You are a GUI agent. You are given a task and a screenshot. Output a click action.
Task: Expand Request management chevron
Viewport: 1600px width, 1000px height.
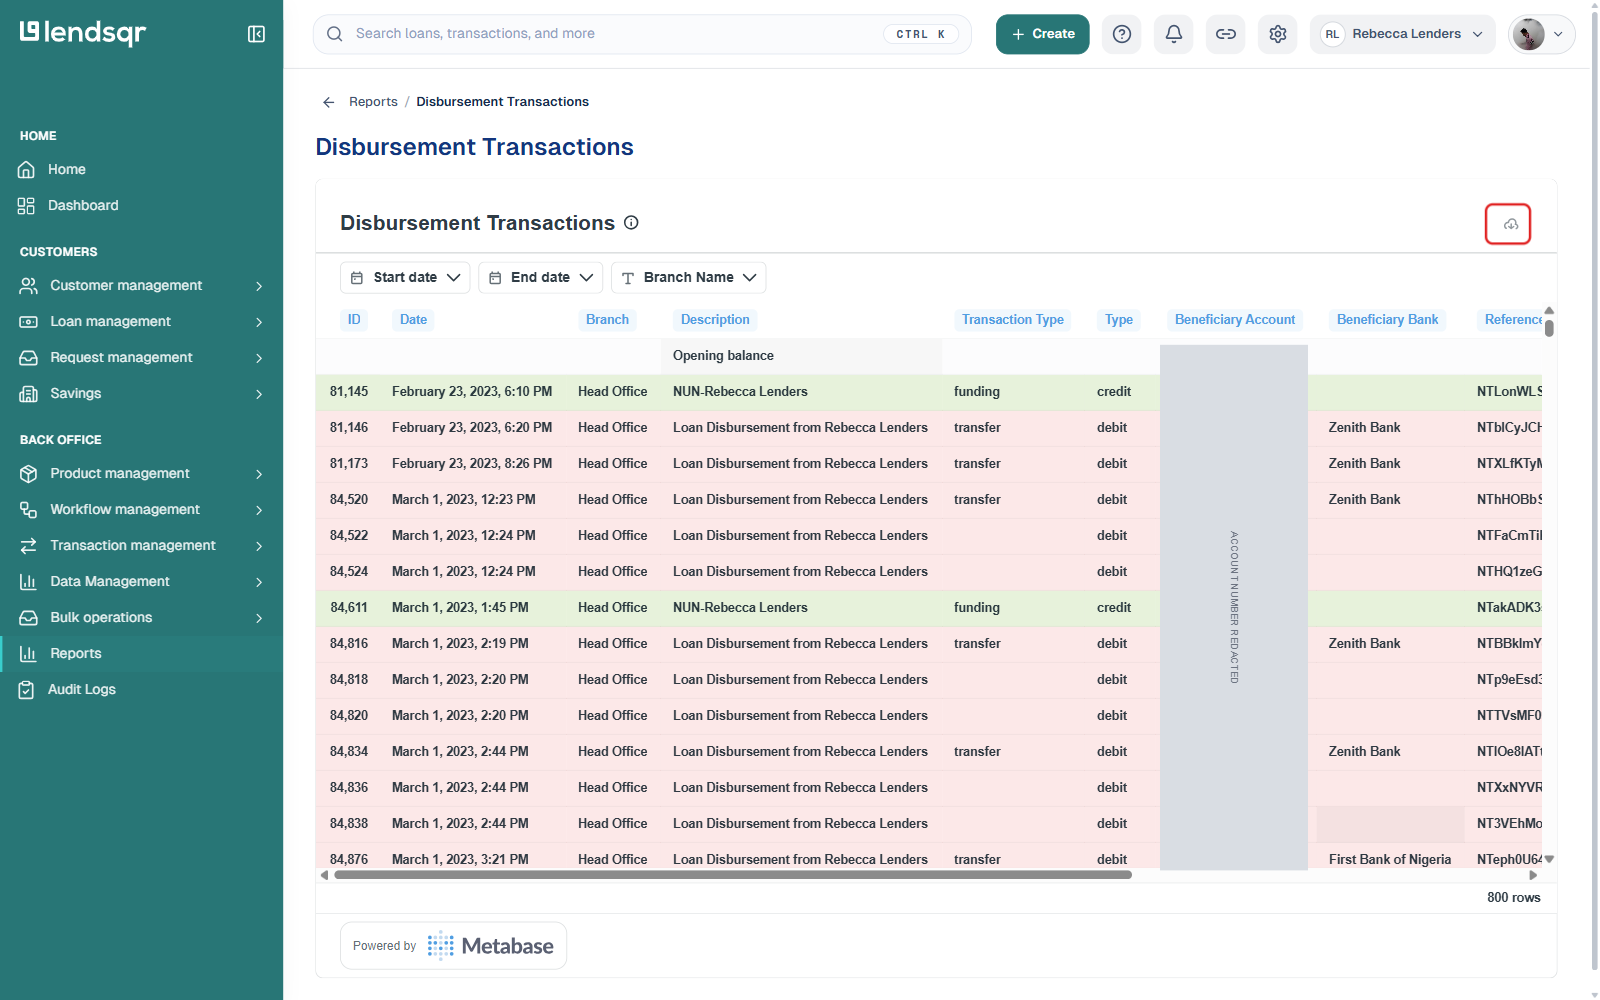pos(259,358)
